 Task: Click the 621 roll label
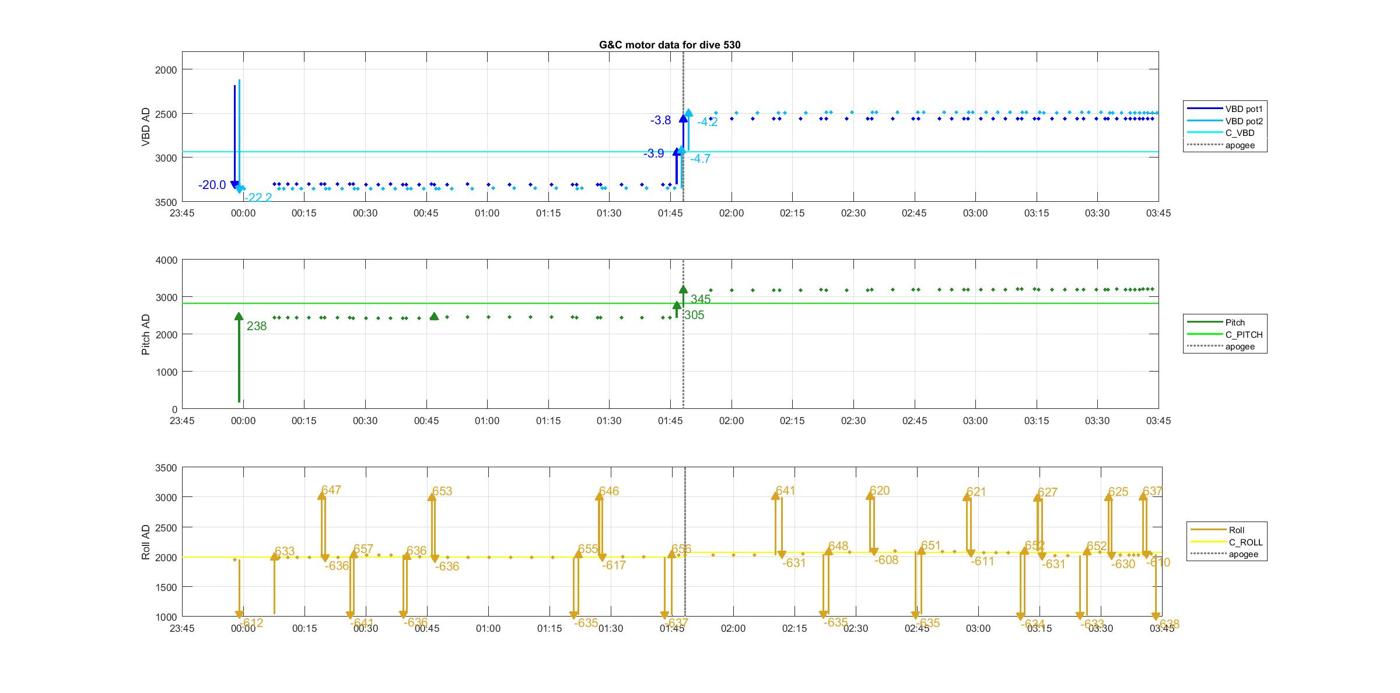[x=976, y=491]
